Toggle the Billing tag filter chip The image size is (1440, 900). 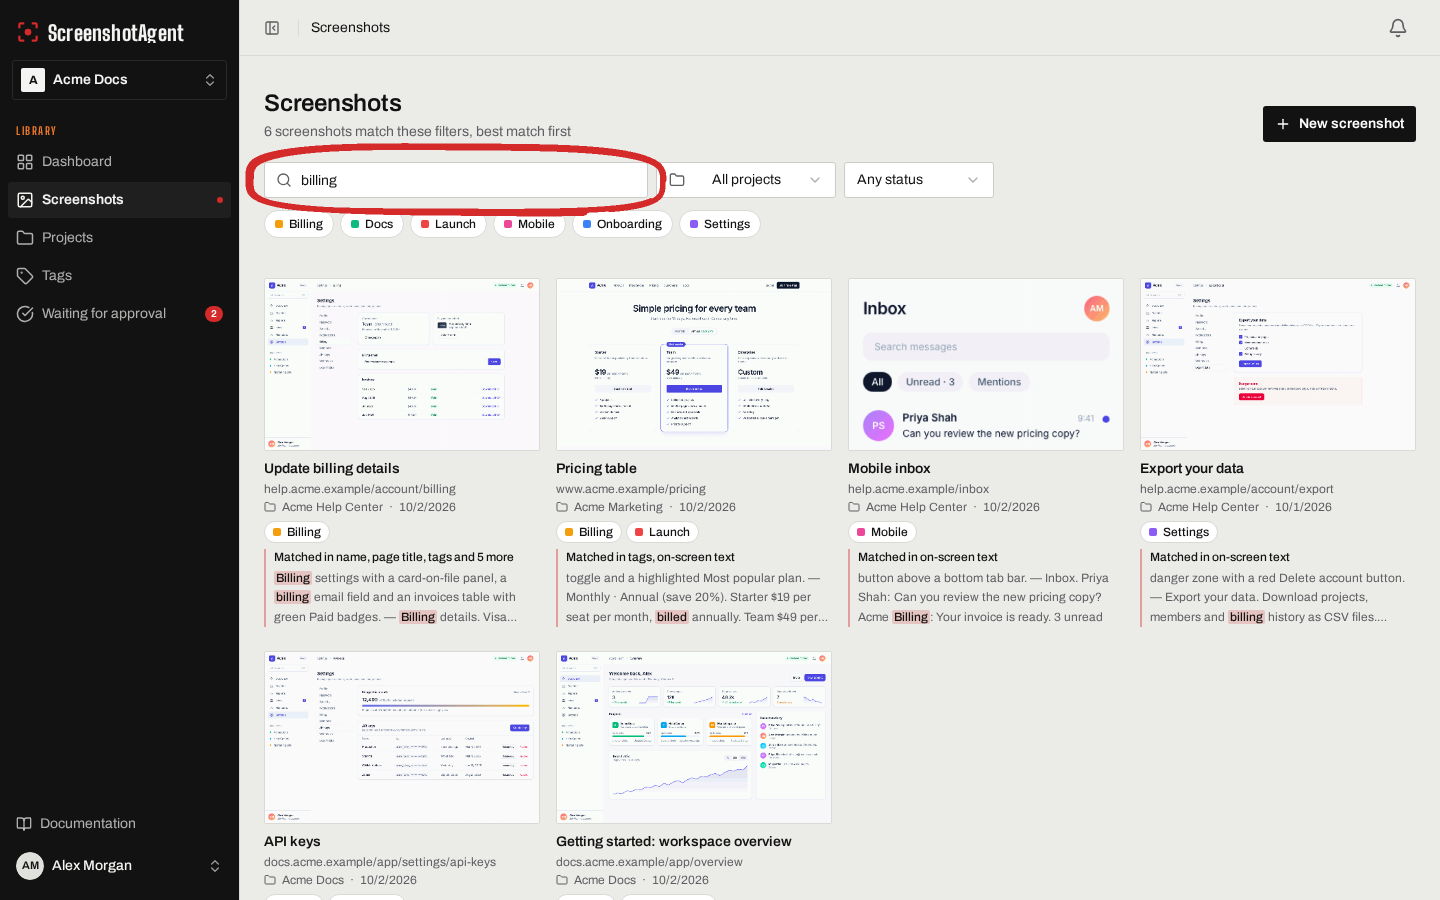click(x=299, y=224)
